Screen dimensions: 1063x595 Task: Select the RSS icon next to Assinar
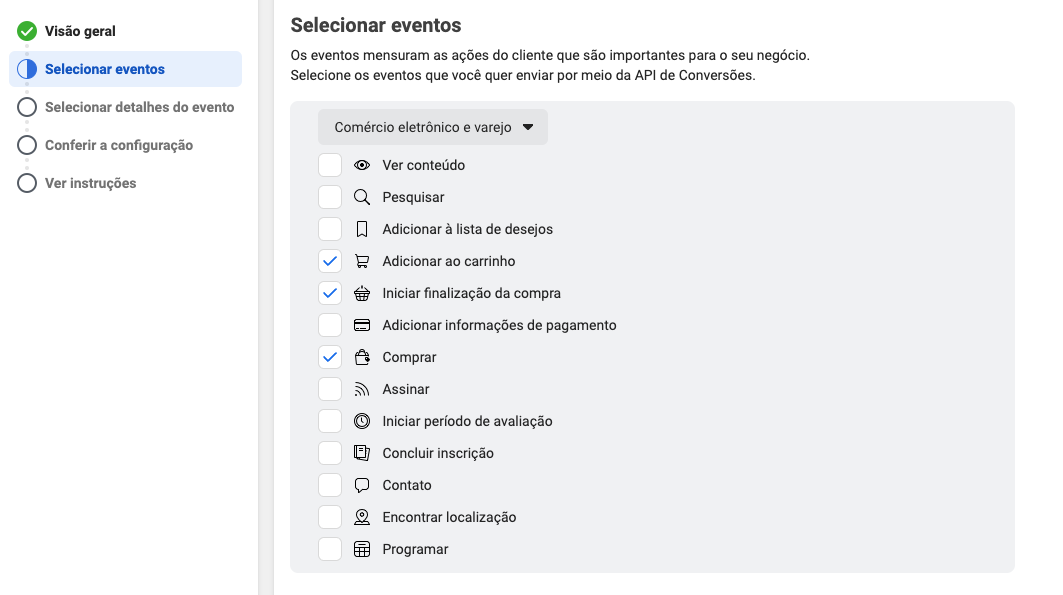[362, 388]
